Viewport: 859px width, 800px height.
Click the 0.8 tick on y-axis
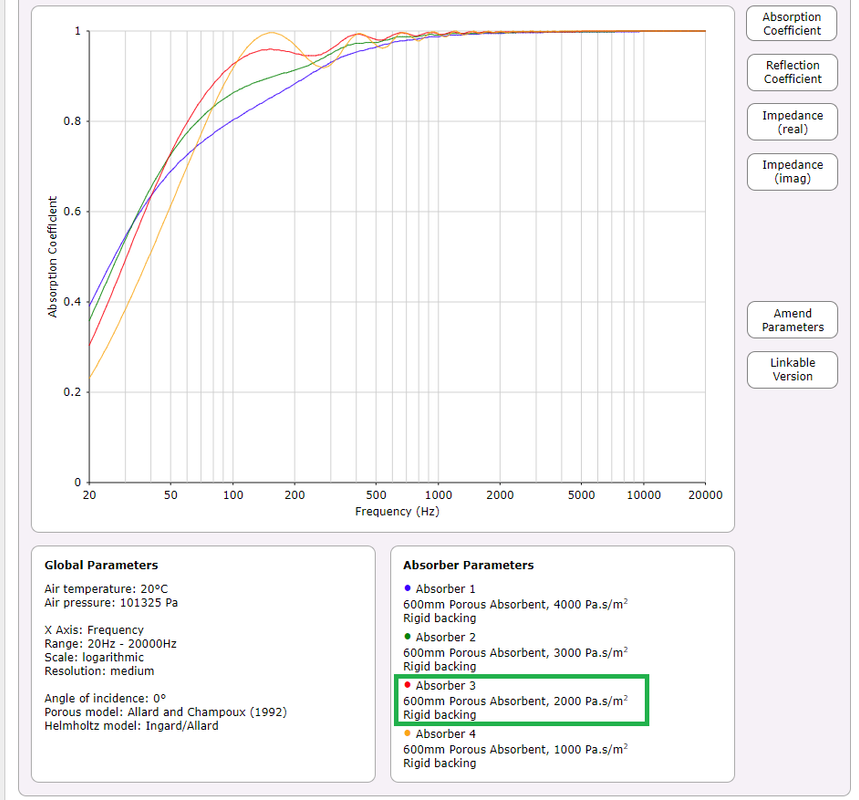[72, 121]
